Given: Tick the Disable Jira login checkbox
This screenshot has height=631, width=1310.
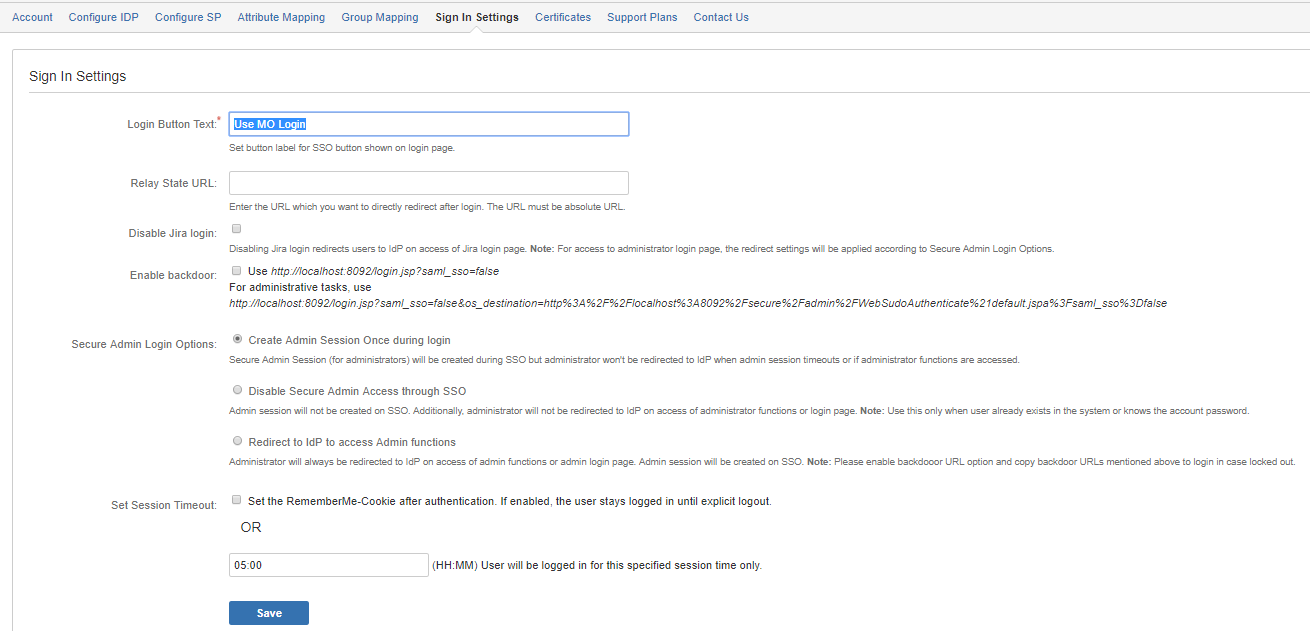Looking at the screenshot, I should 236,229.
